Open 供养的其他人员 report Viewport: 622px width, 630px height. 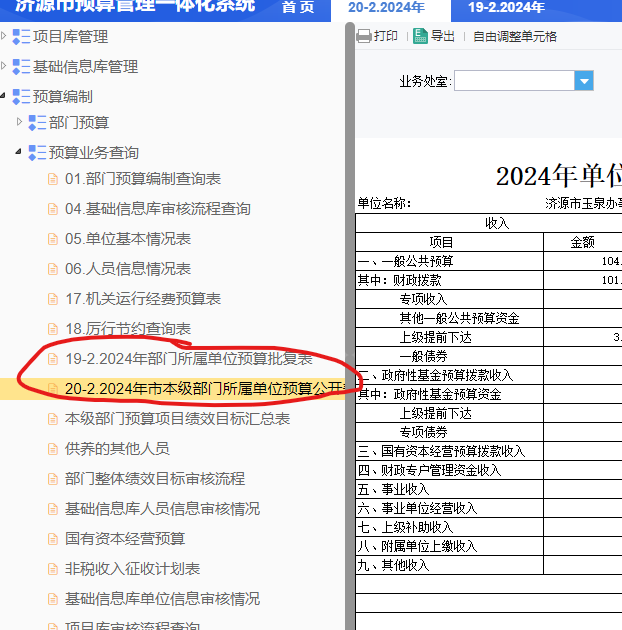click(117, 449)
